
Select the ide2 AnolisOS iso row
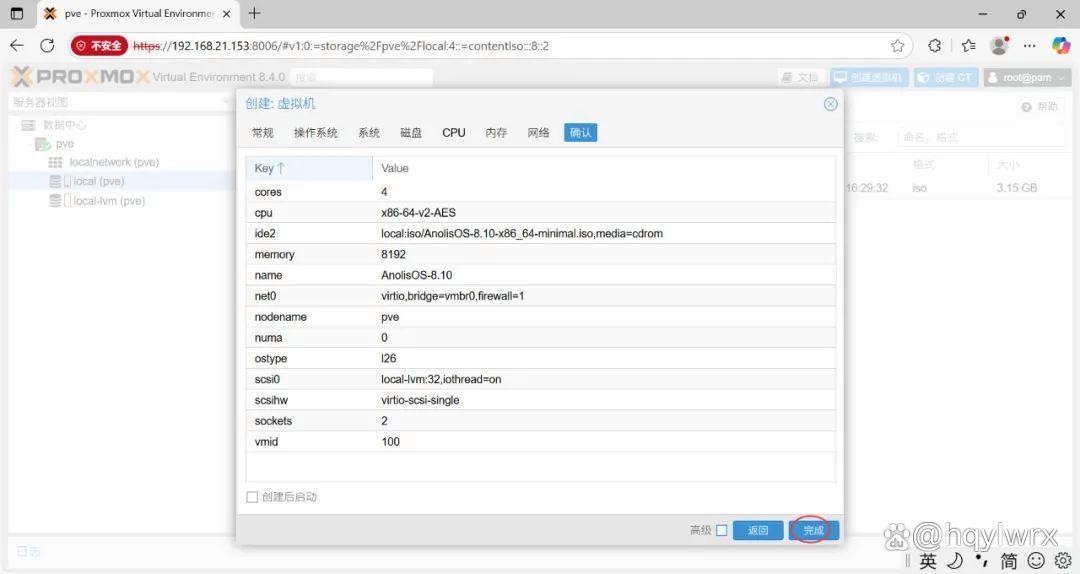click(x=541, y=233)
